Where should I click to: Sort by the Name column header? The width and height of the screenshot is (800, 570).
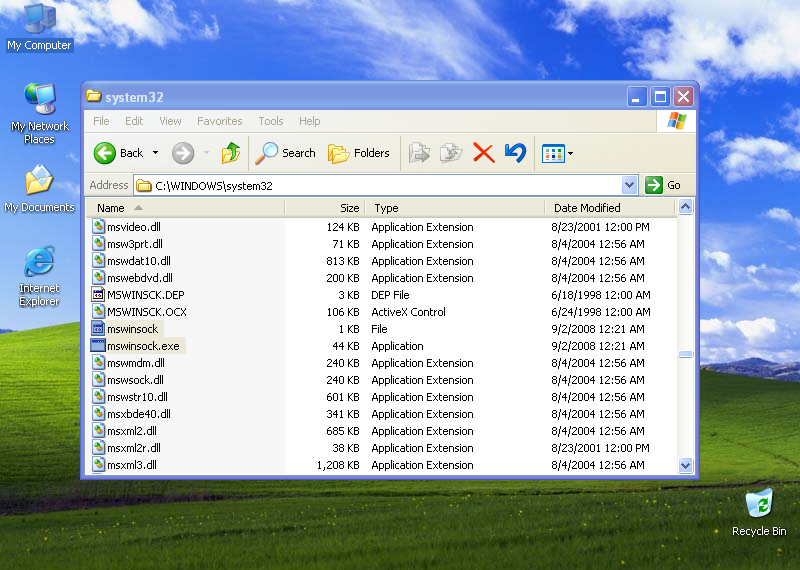[x=185, y=208]
